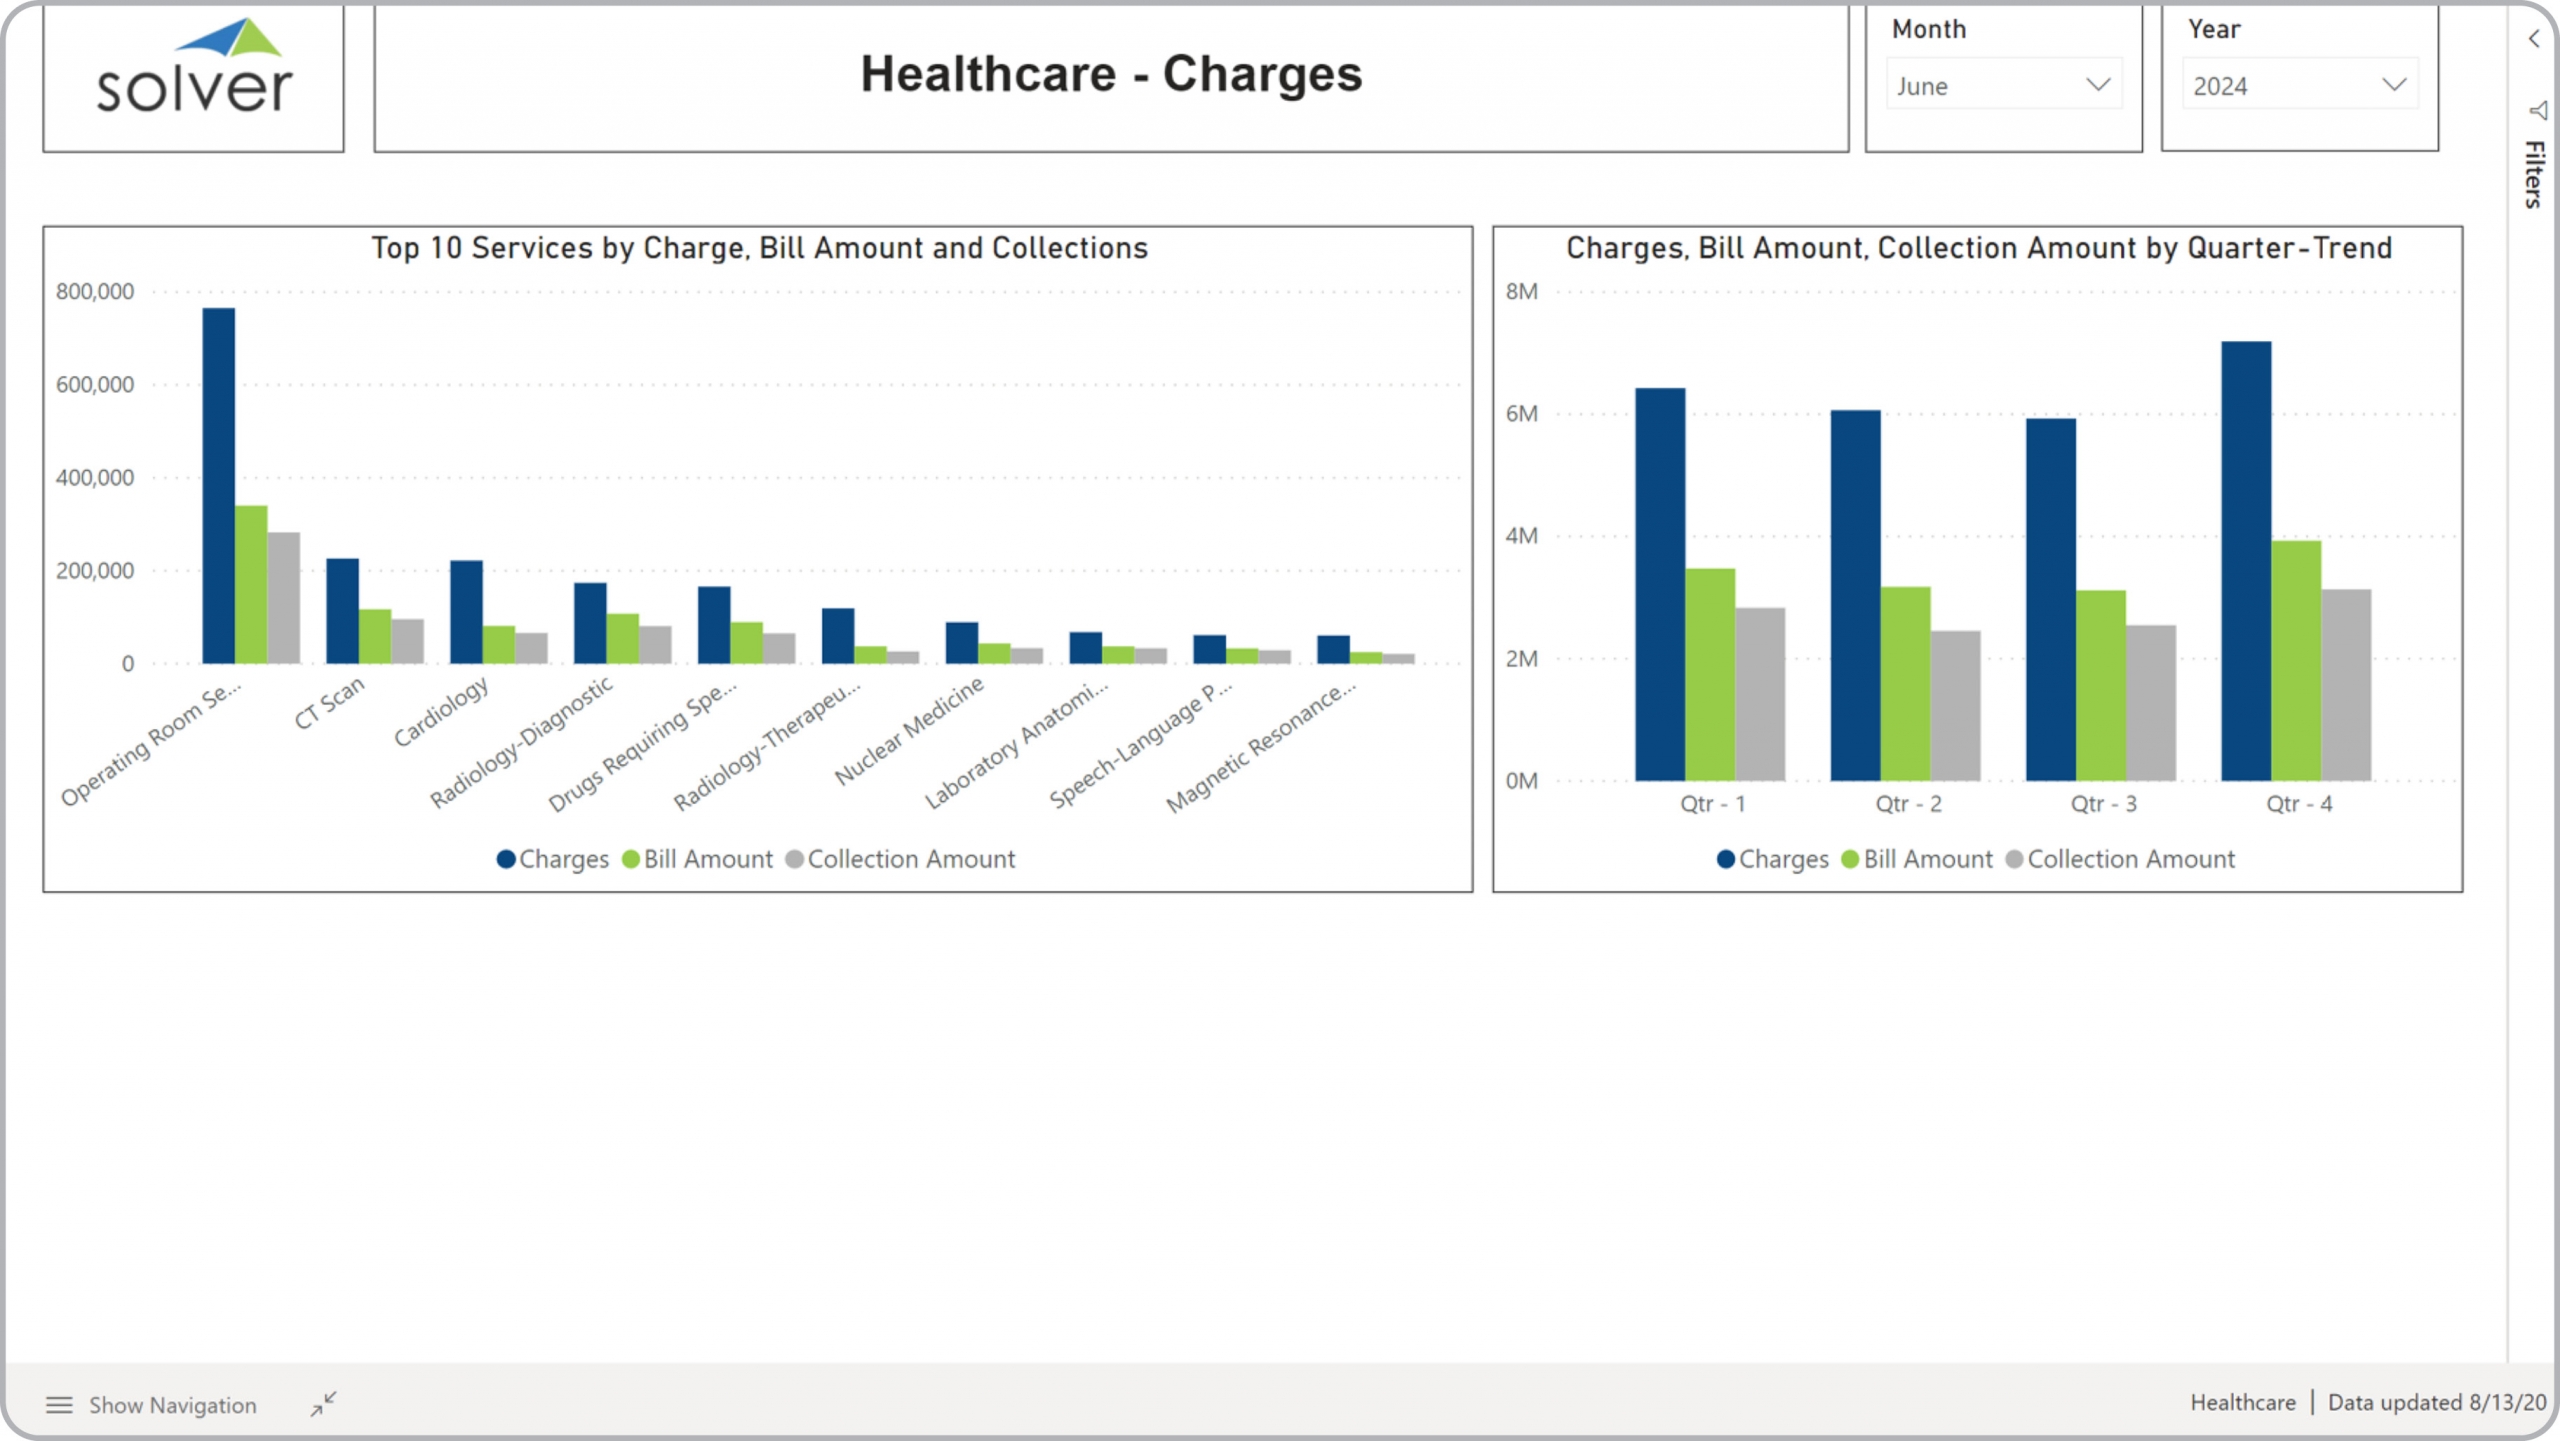The image size is (2560, 1441).
Task: Click the hamburger navigation menu icon
Action: [x=59, y=1405]
